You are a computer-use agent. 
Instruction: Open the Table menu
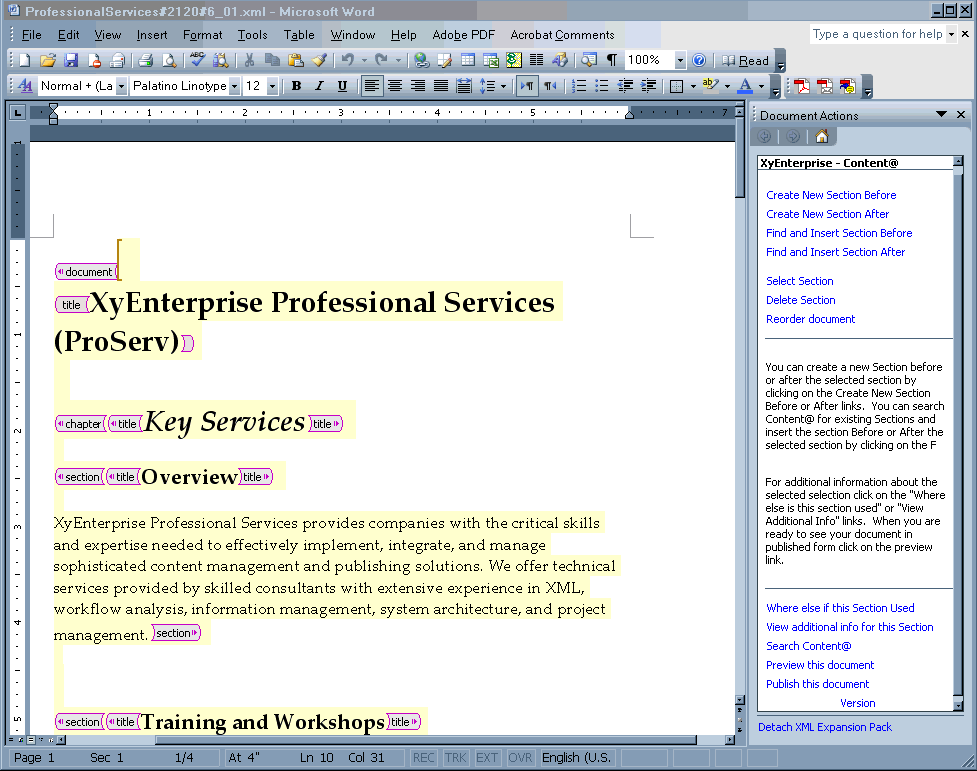pyautogui.click(x=299, y=35)
